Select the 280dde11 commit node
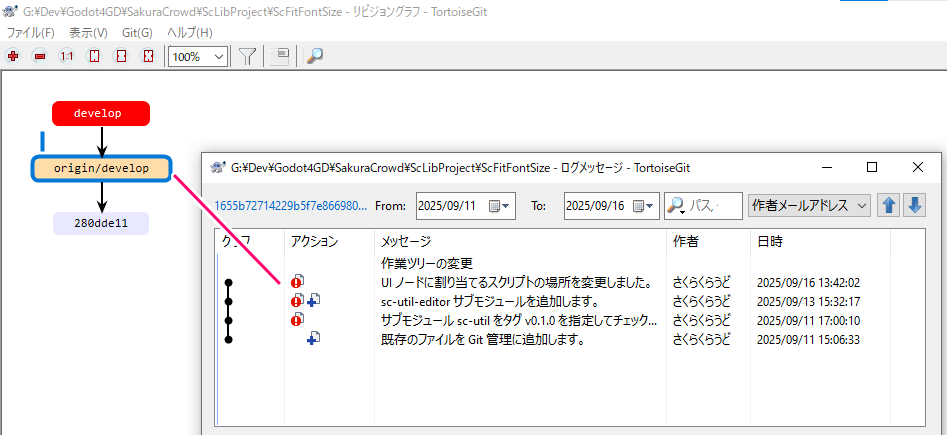Screen dimensions: 947x435 101,224
